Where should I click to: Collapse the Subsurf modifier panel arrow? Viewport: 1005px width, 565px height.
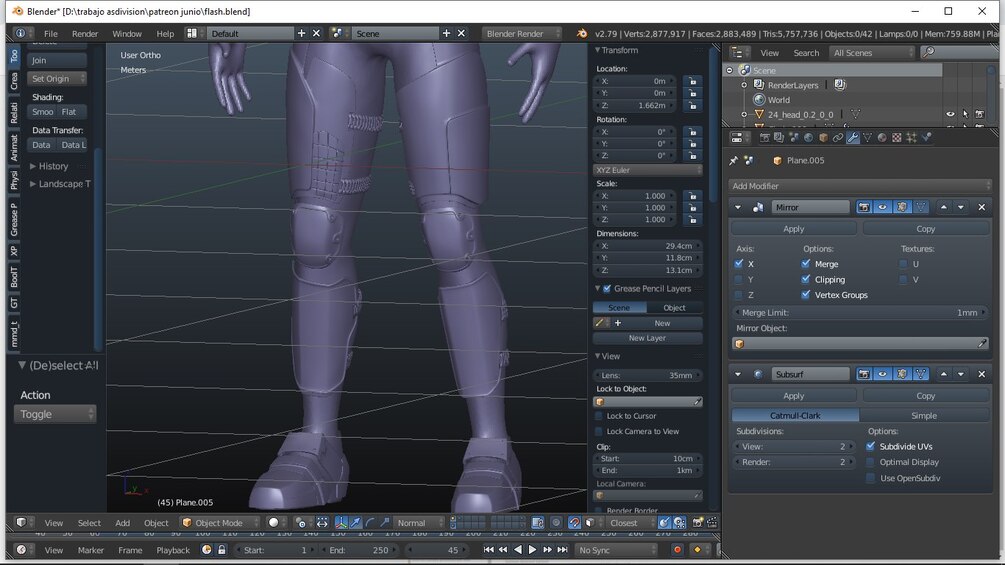[738, 374]
